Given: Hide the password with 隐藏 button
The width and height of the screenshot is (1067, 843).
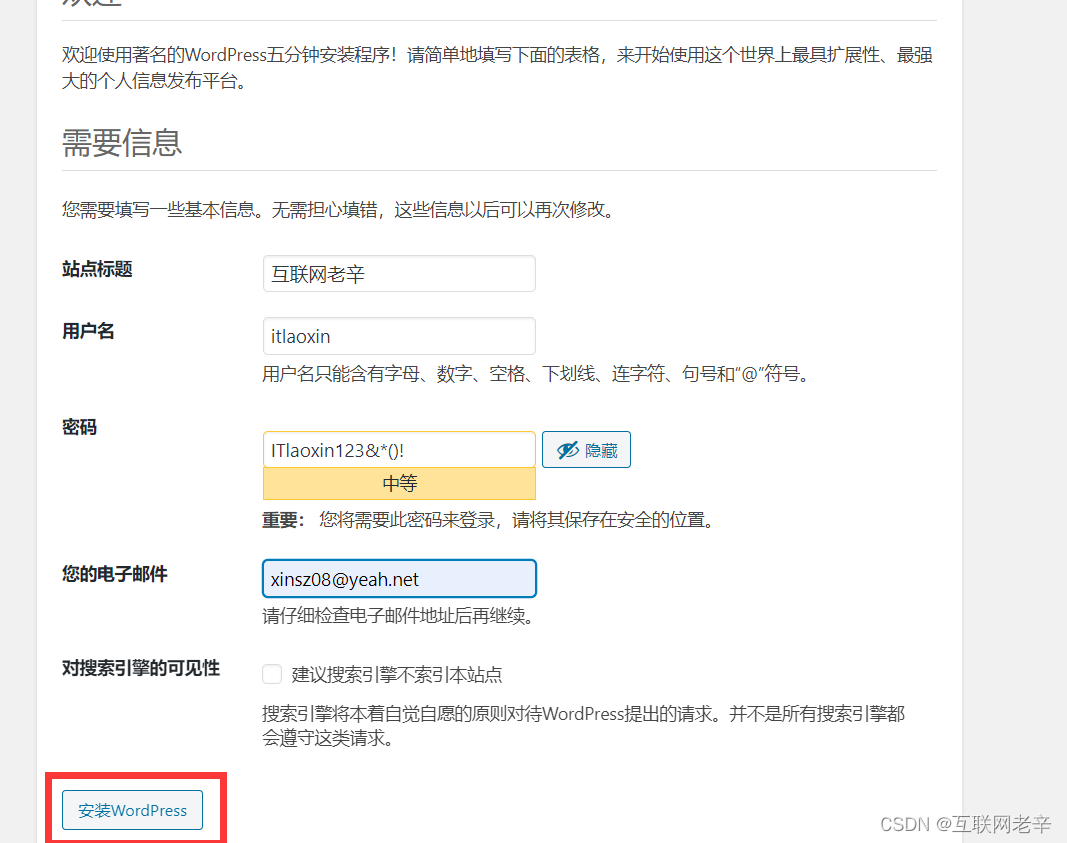Looking at the screenshot, I should [x=586, y=450].
